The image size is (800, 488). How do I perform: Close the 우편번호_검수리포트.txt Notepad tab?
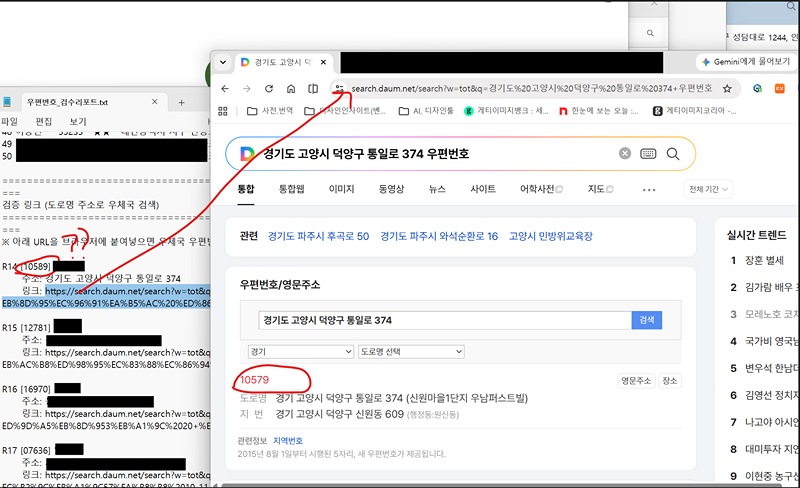[x=155, y=102]
